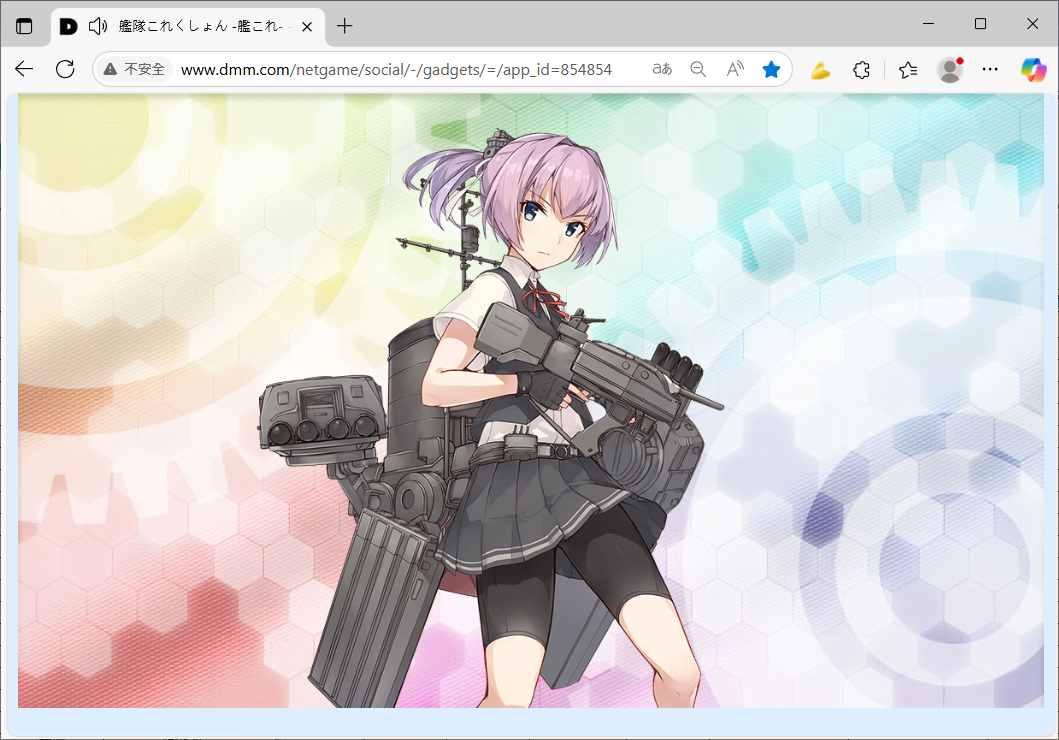1059x740 pixels.
Task: Open the Favorites list
Action: pyautogui.click(x=908, y=70)
